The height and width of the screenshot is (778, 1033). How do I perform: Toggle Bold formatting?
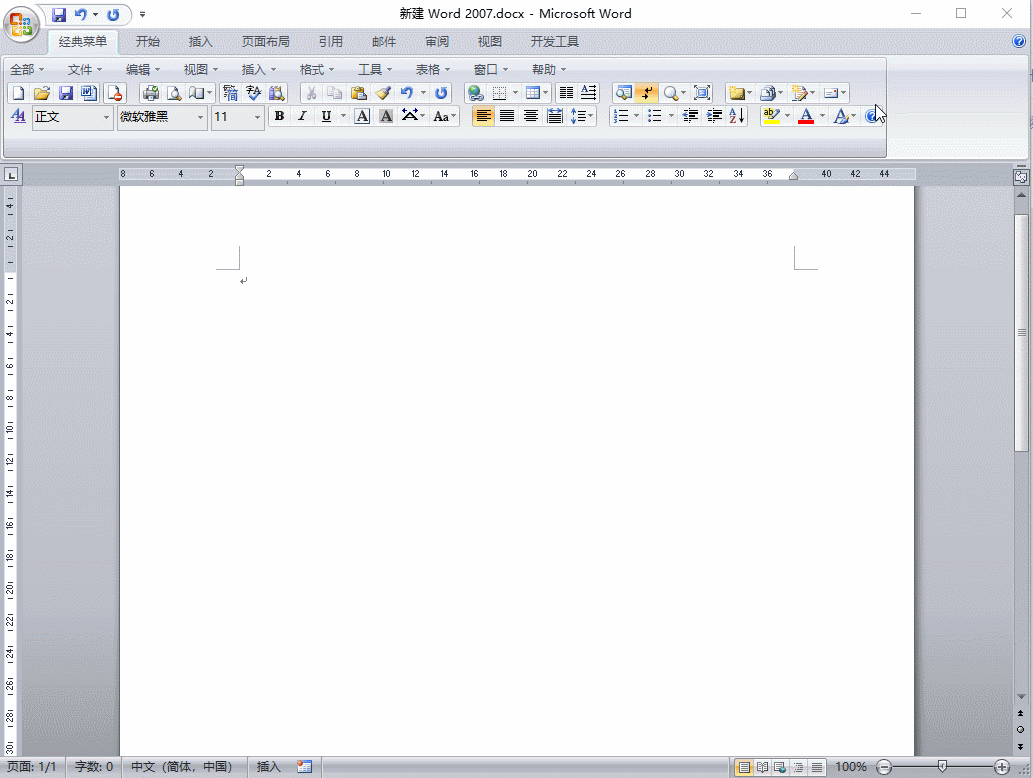coord(279,117)
